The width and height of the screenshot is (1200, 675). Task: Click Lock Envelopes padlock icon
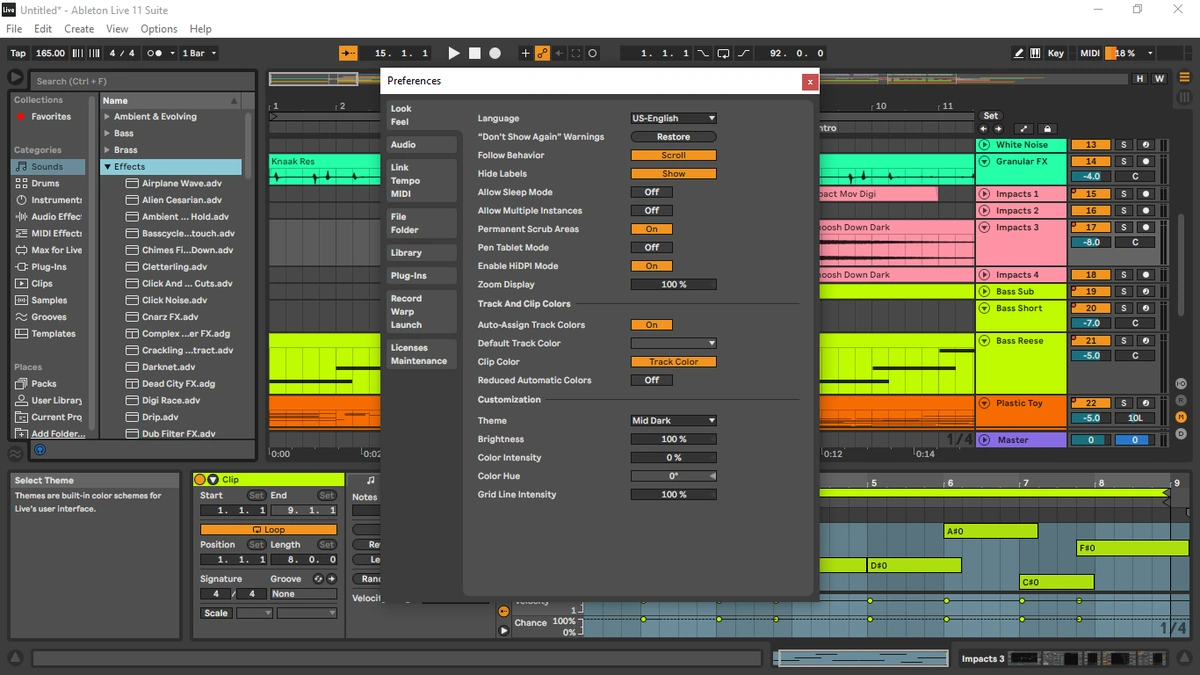[x=1047, y=129]
